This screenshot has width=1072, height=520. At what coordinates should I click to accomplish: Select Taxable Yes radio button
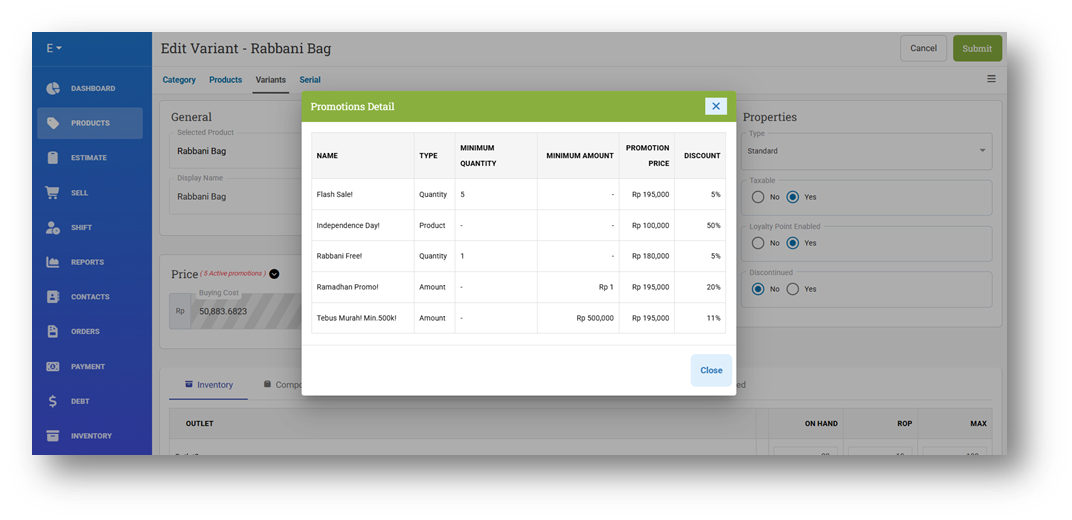[x=792, y=197]
